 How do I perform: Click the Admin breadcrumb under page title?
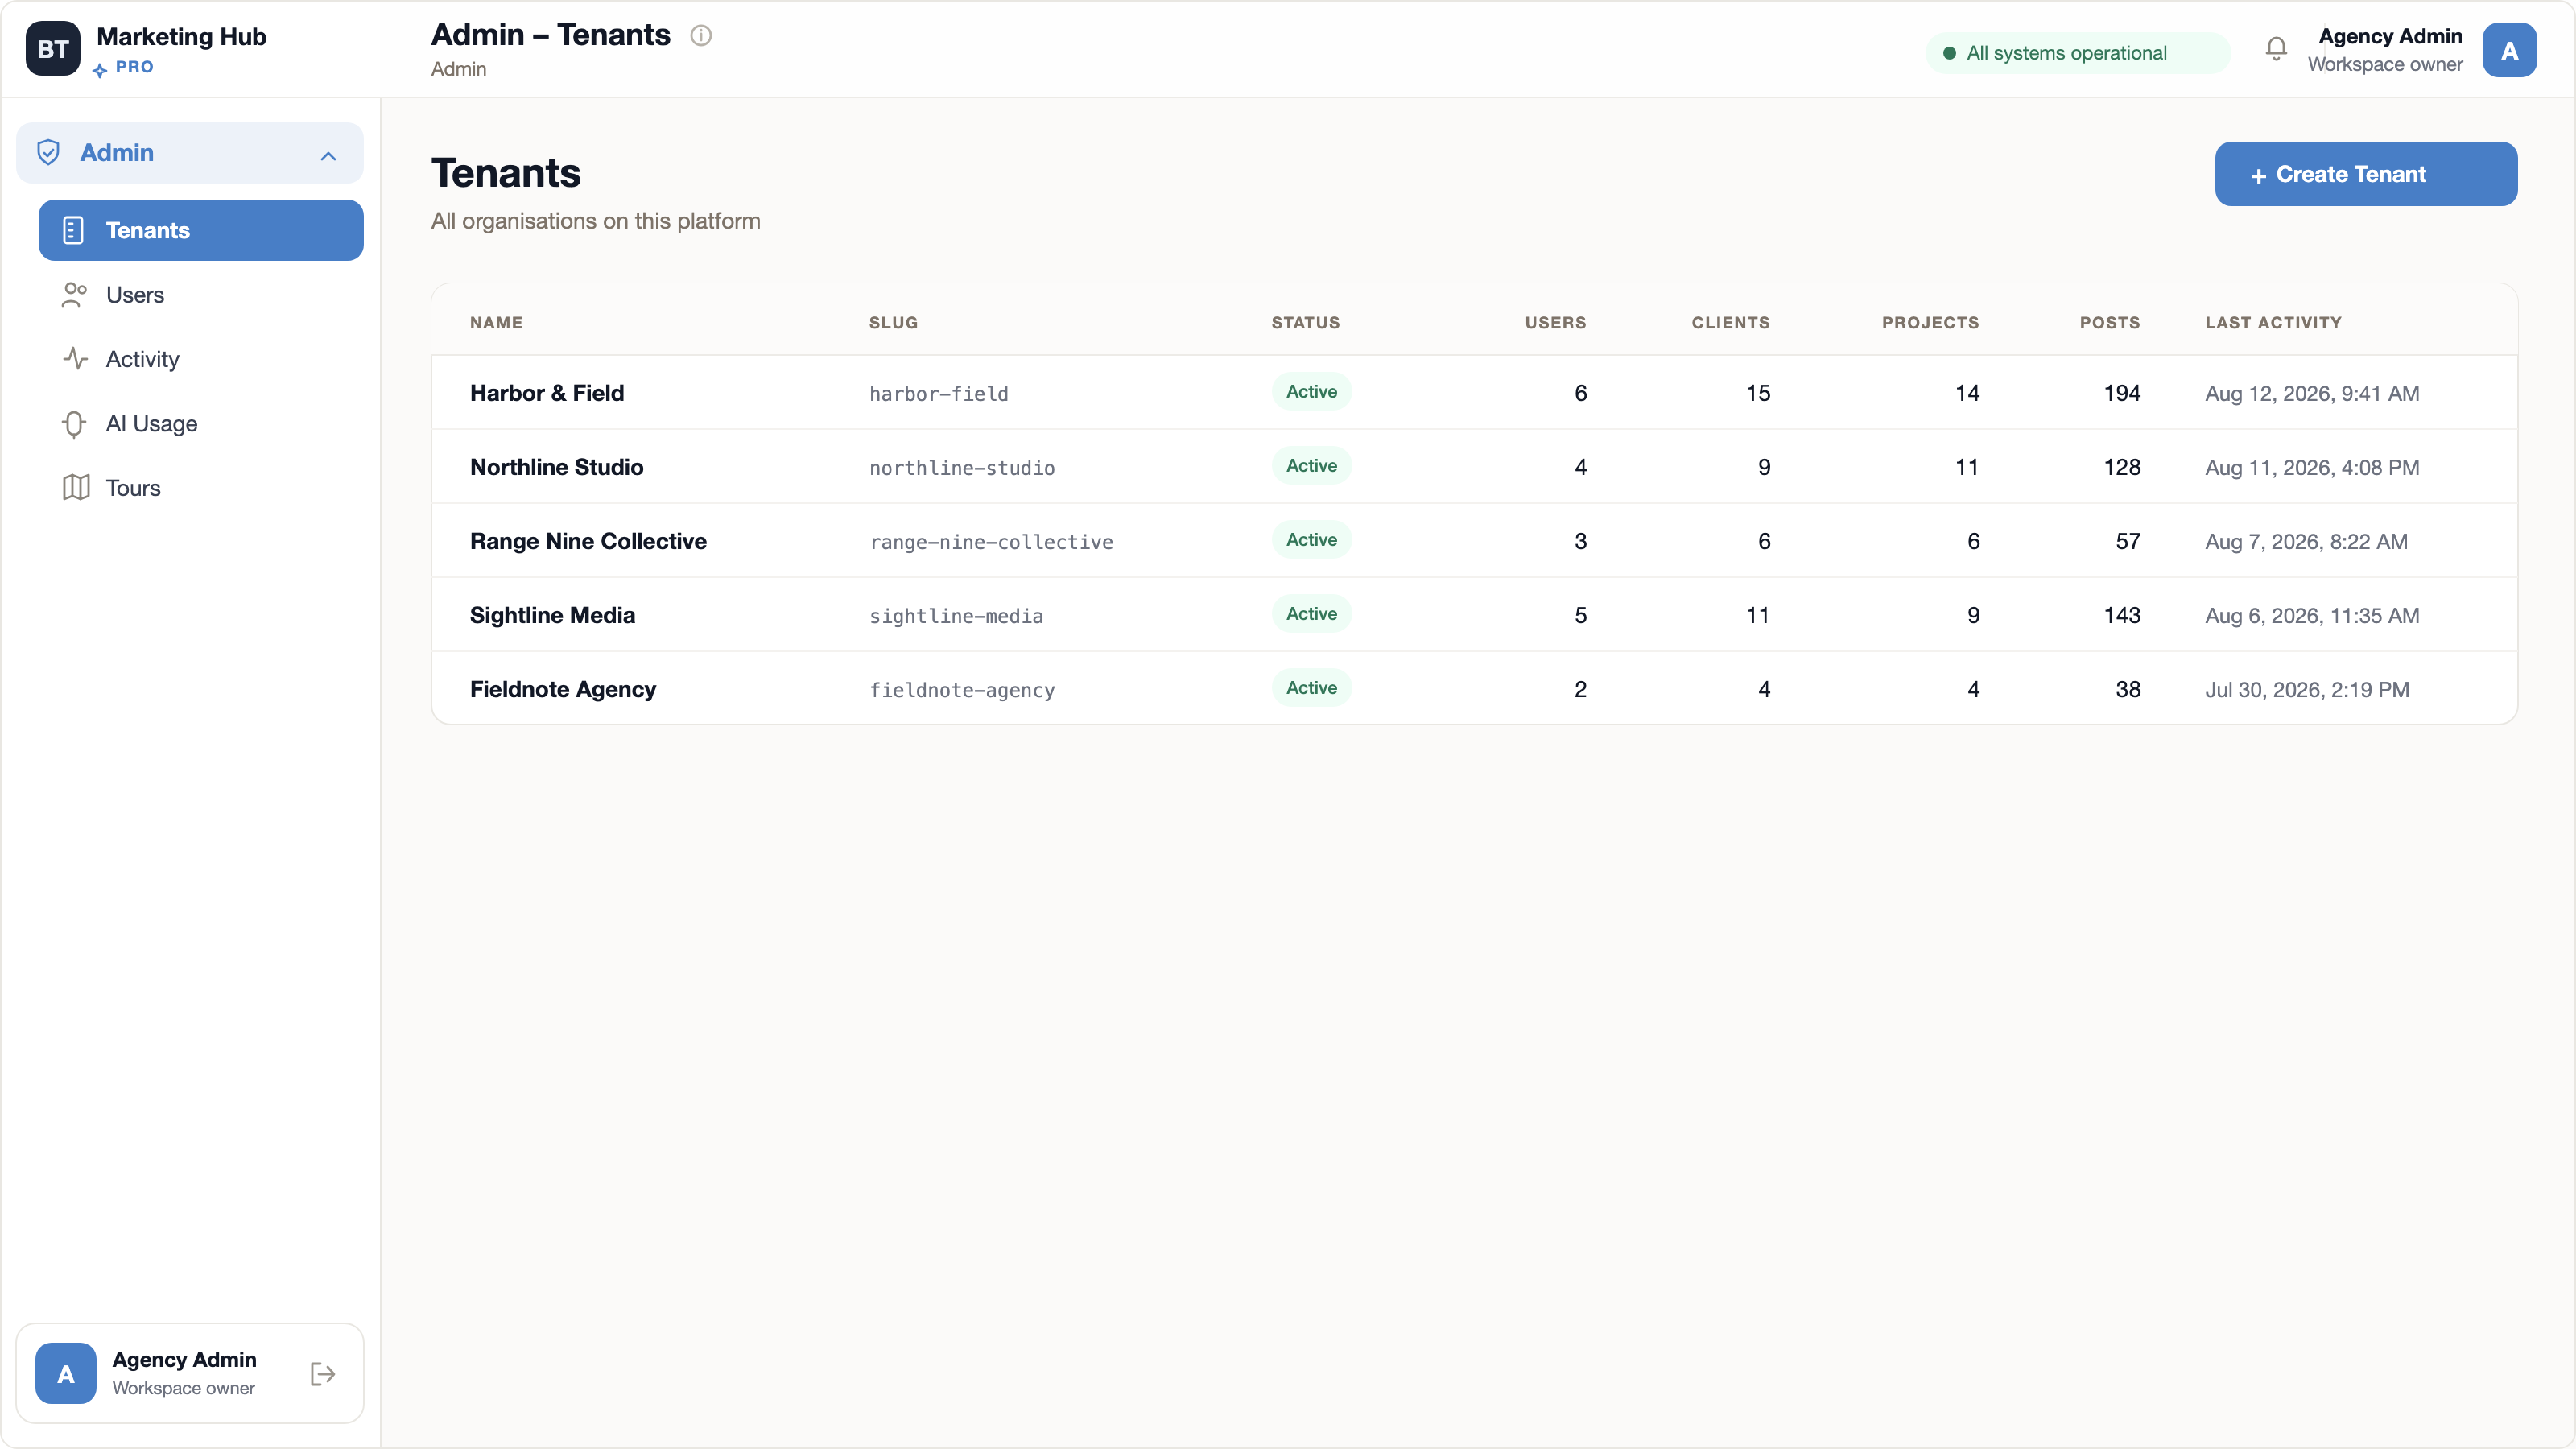(458, 69)
